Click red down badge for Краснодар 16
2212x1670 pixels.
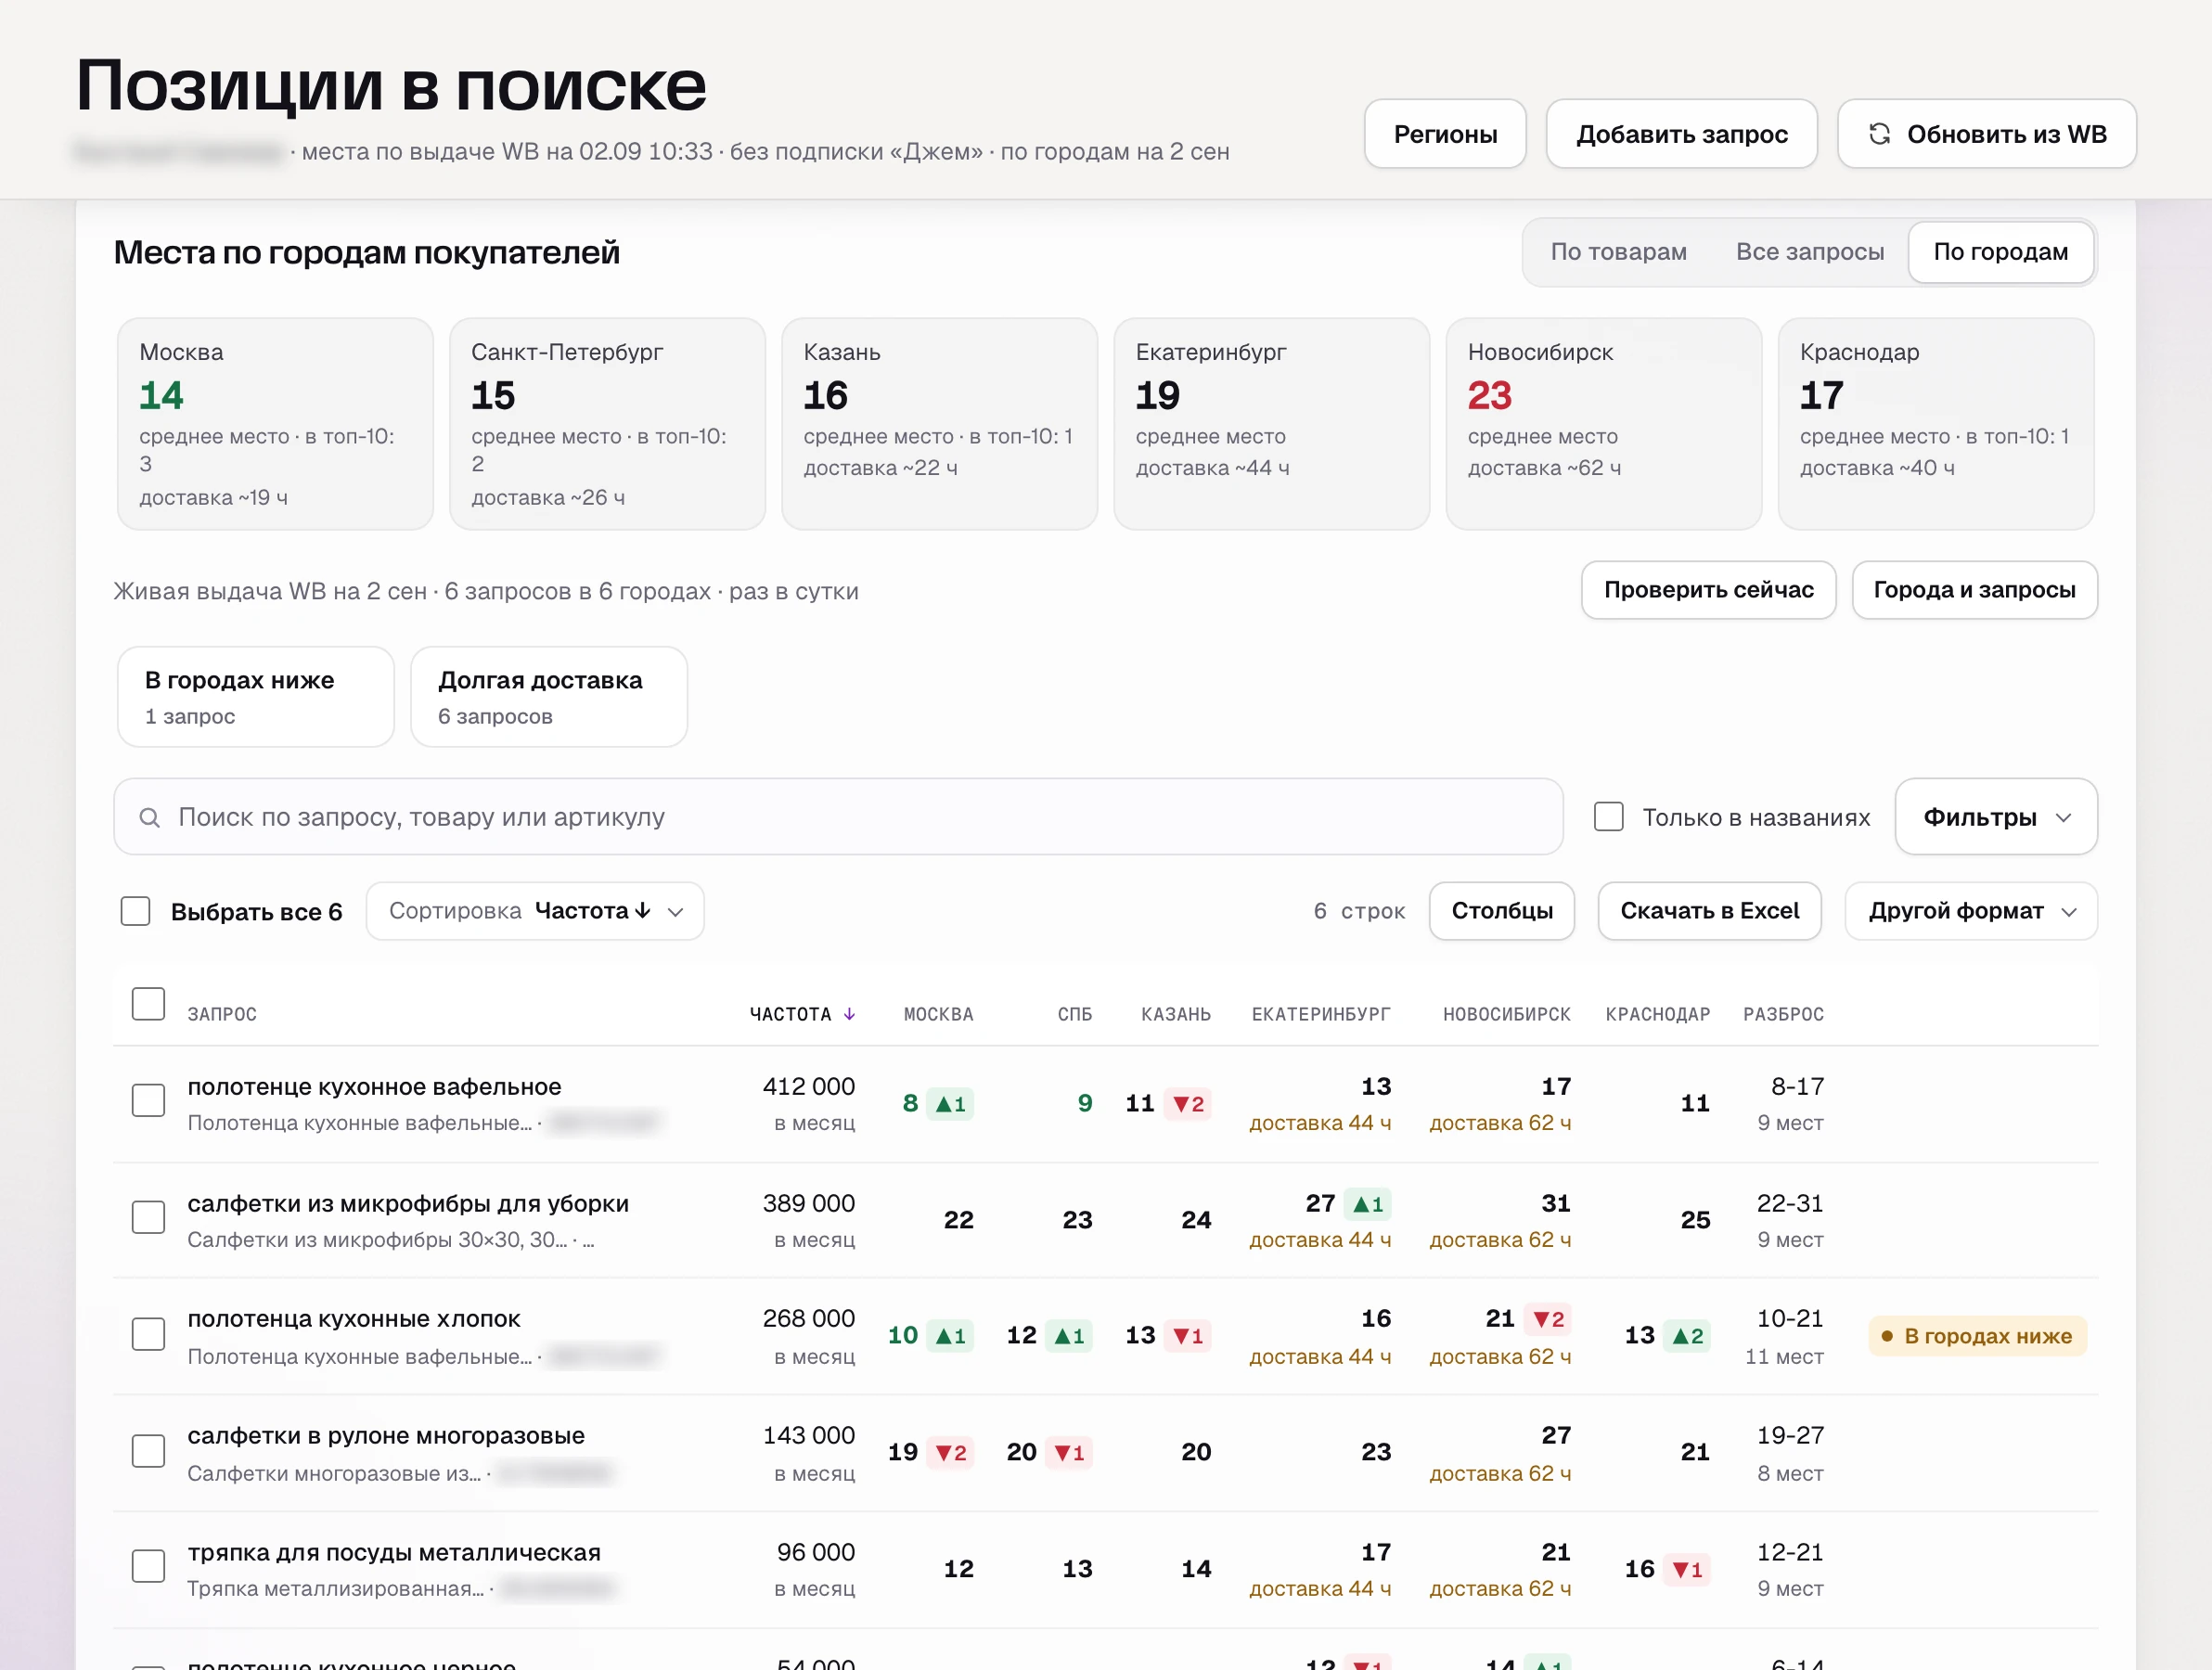click(x=1687, y=1569)
